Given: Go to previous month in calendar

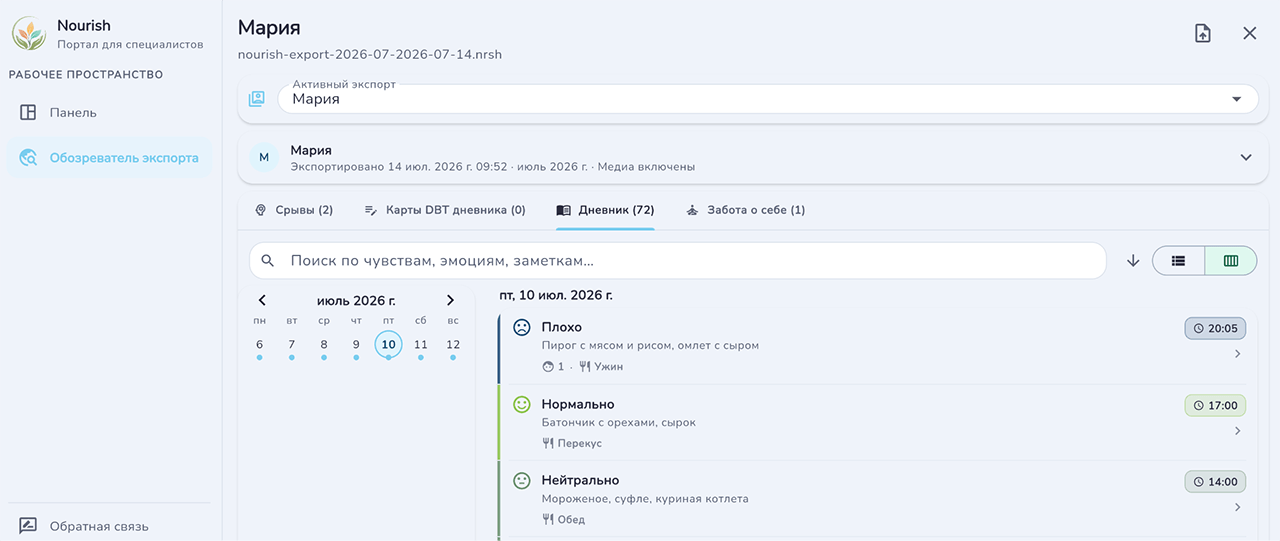Looking at the screenshot, I should pyautogui.click(x=262, y=300).
